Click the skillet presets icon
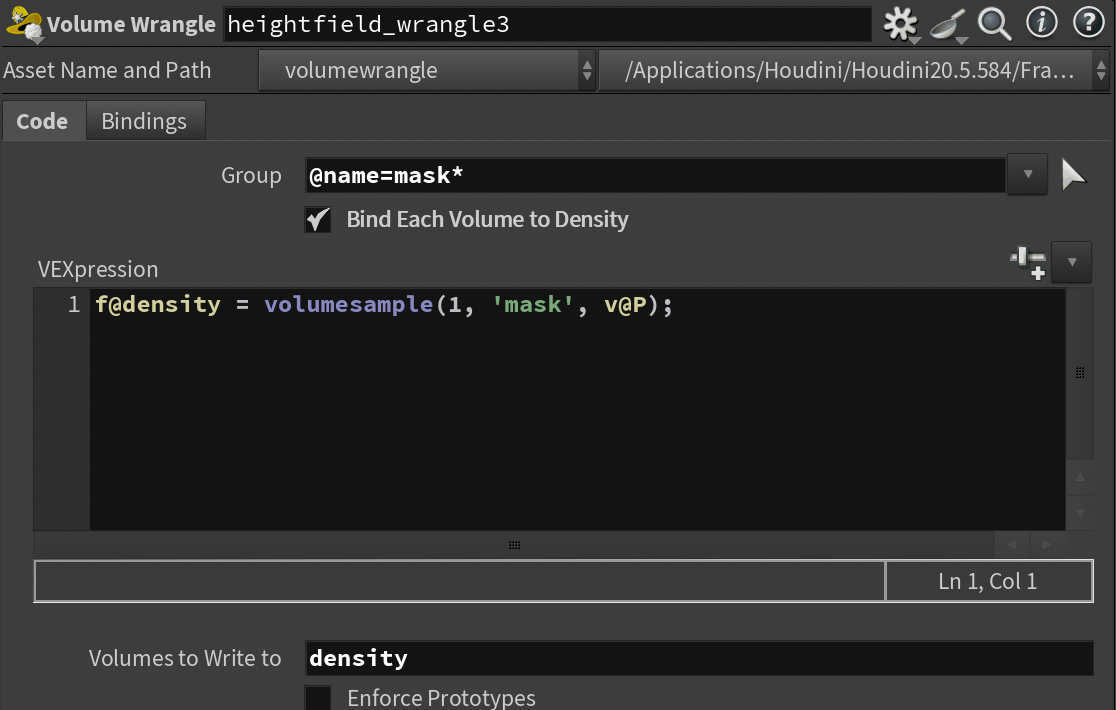 [x=947, y=24]
